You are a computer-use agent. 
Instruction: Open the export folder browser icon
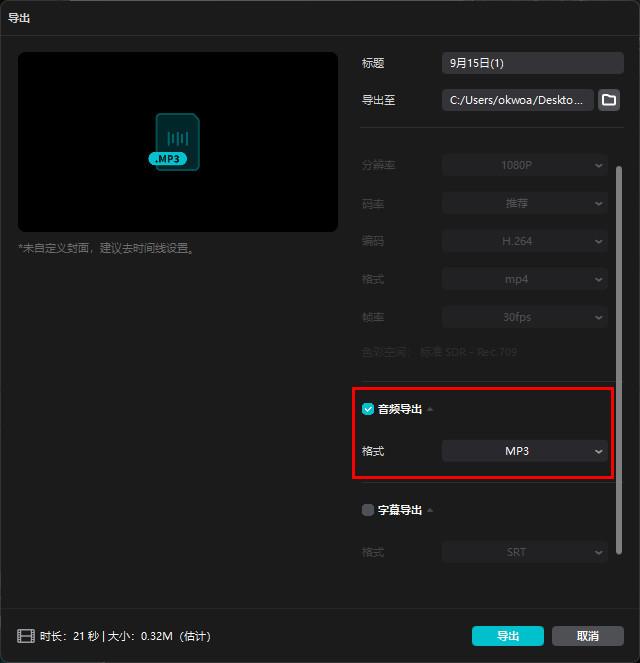tap(609, 100)
